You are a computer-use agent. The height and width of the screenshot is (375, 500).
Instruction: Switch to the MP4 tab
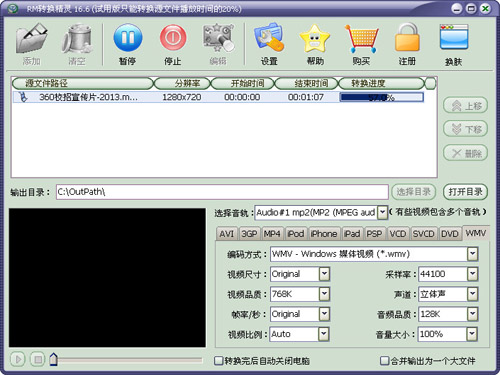(x=272, y=234)
